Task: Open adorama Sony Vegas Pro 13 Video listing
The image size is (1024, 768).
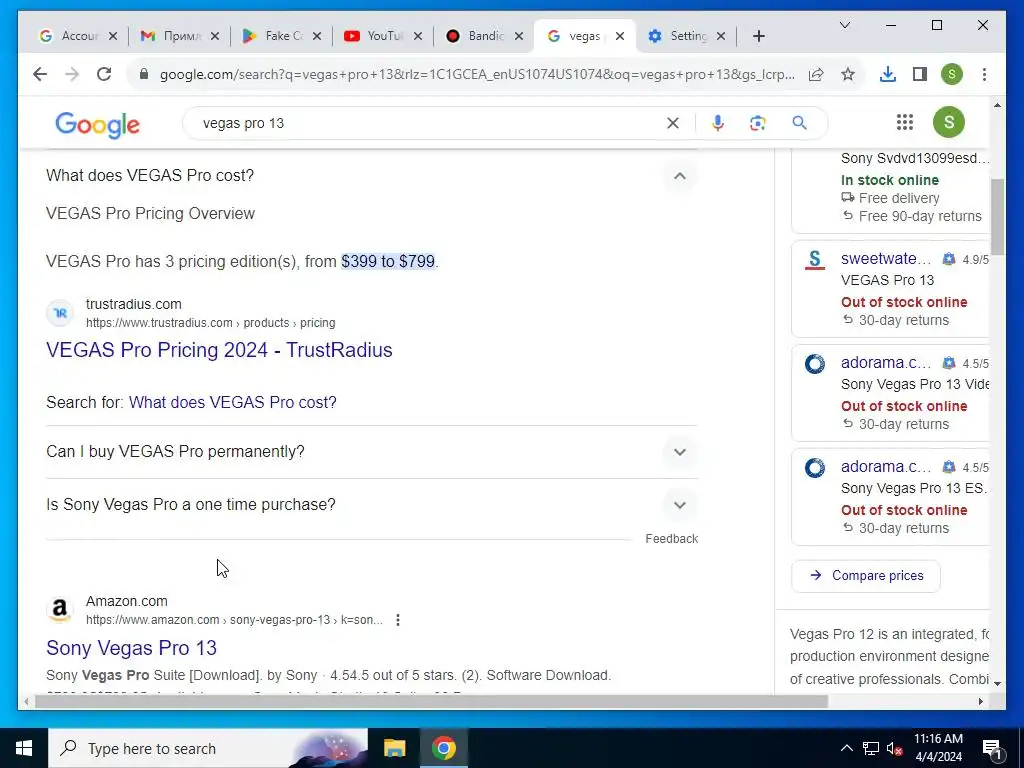Action: (x=891, y=392)
